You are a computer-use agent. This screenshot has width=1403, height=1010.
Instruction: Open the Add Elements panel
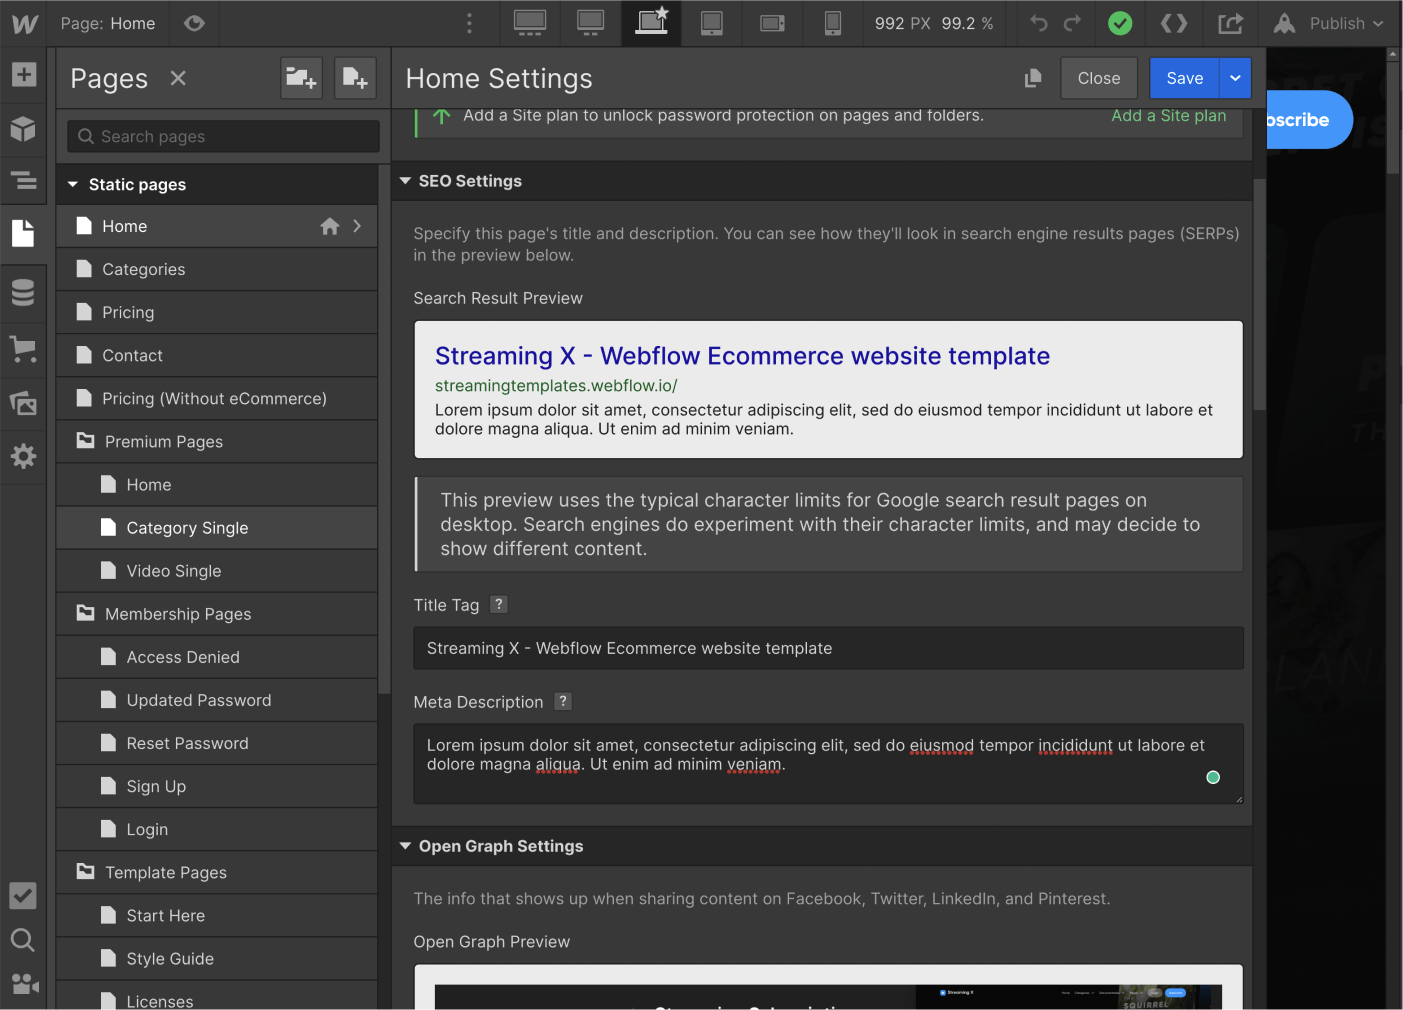coord(24,74)
